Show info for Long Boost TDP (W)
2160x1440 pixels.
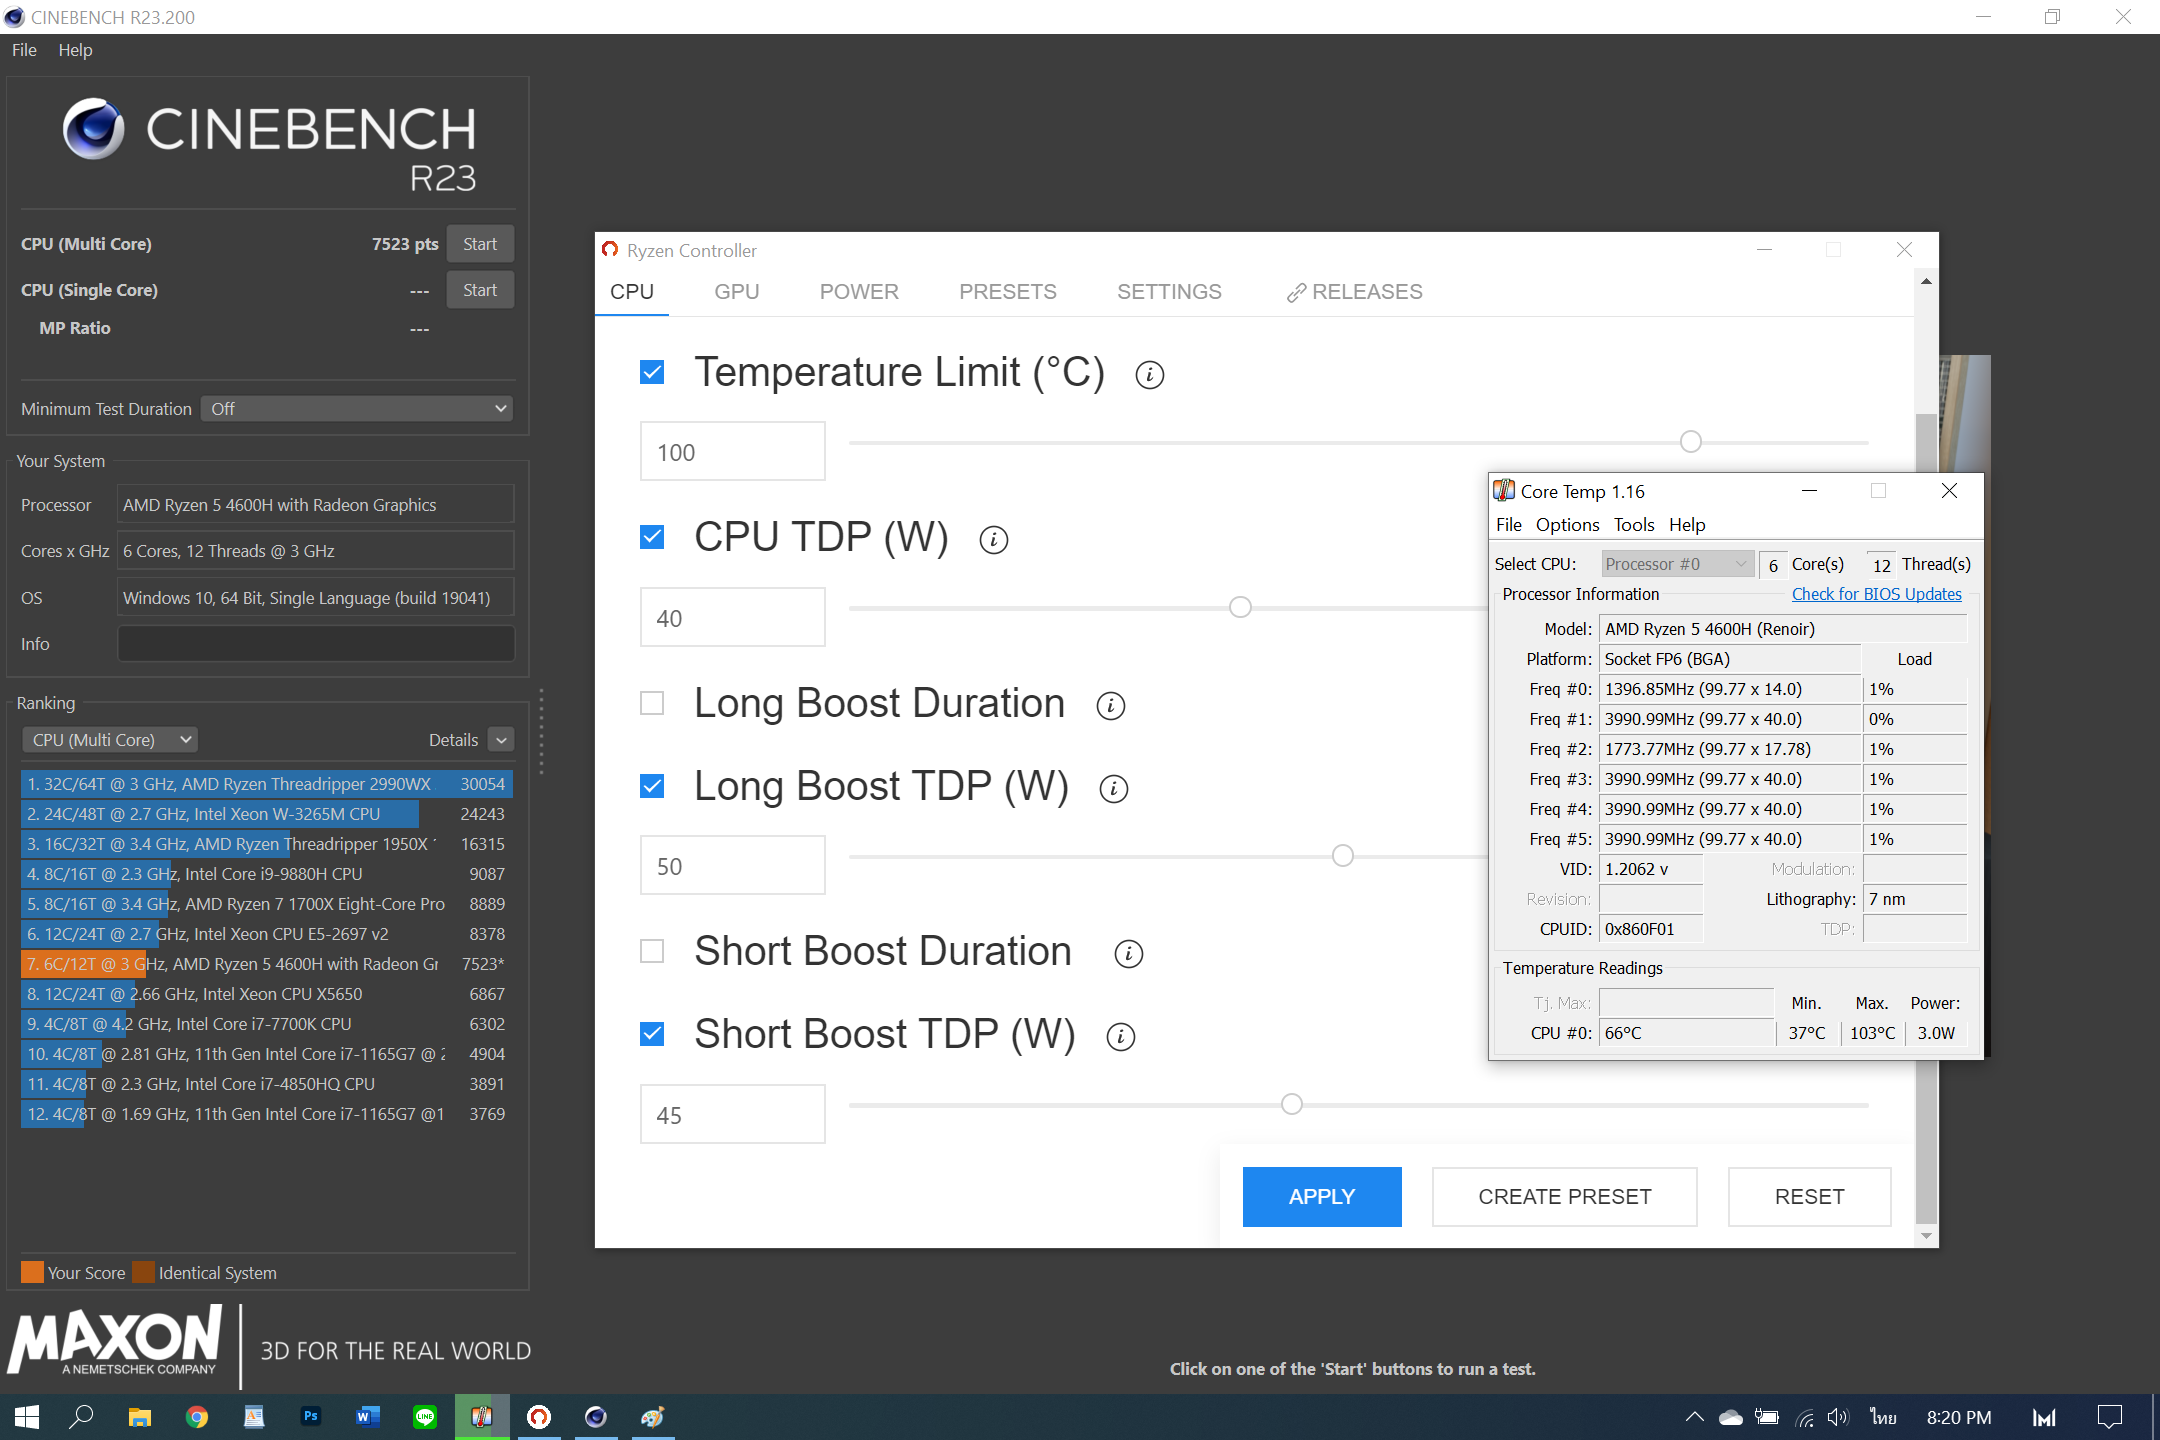point(1113,789)
